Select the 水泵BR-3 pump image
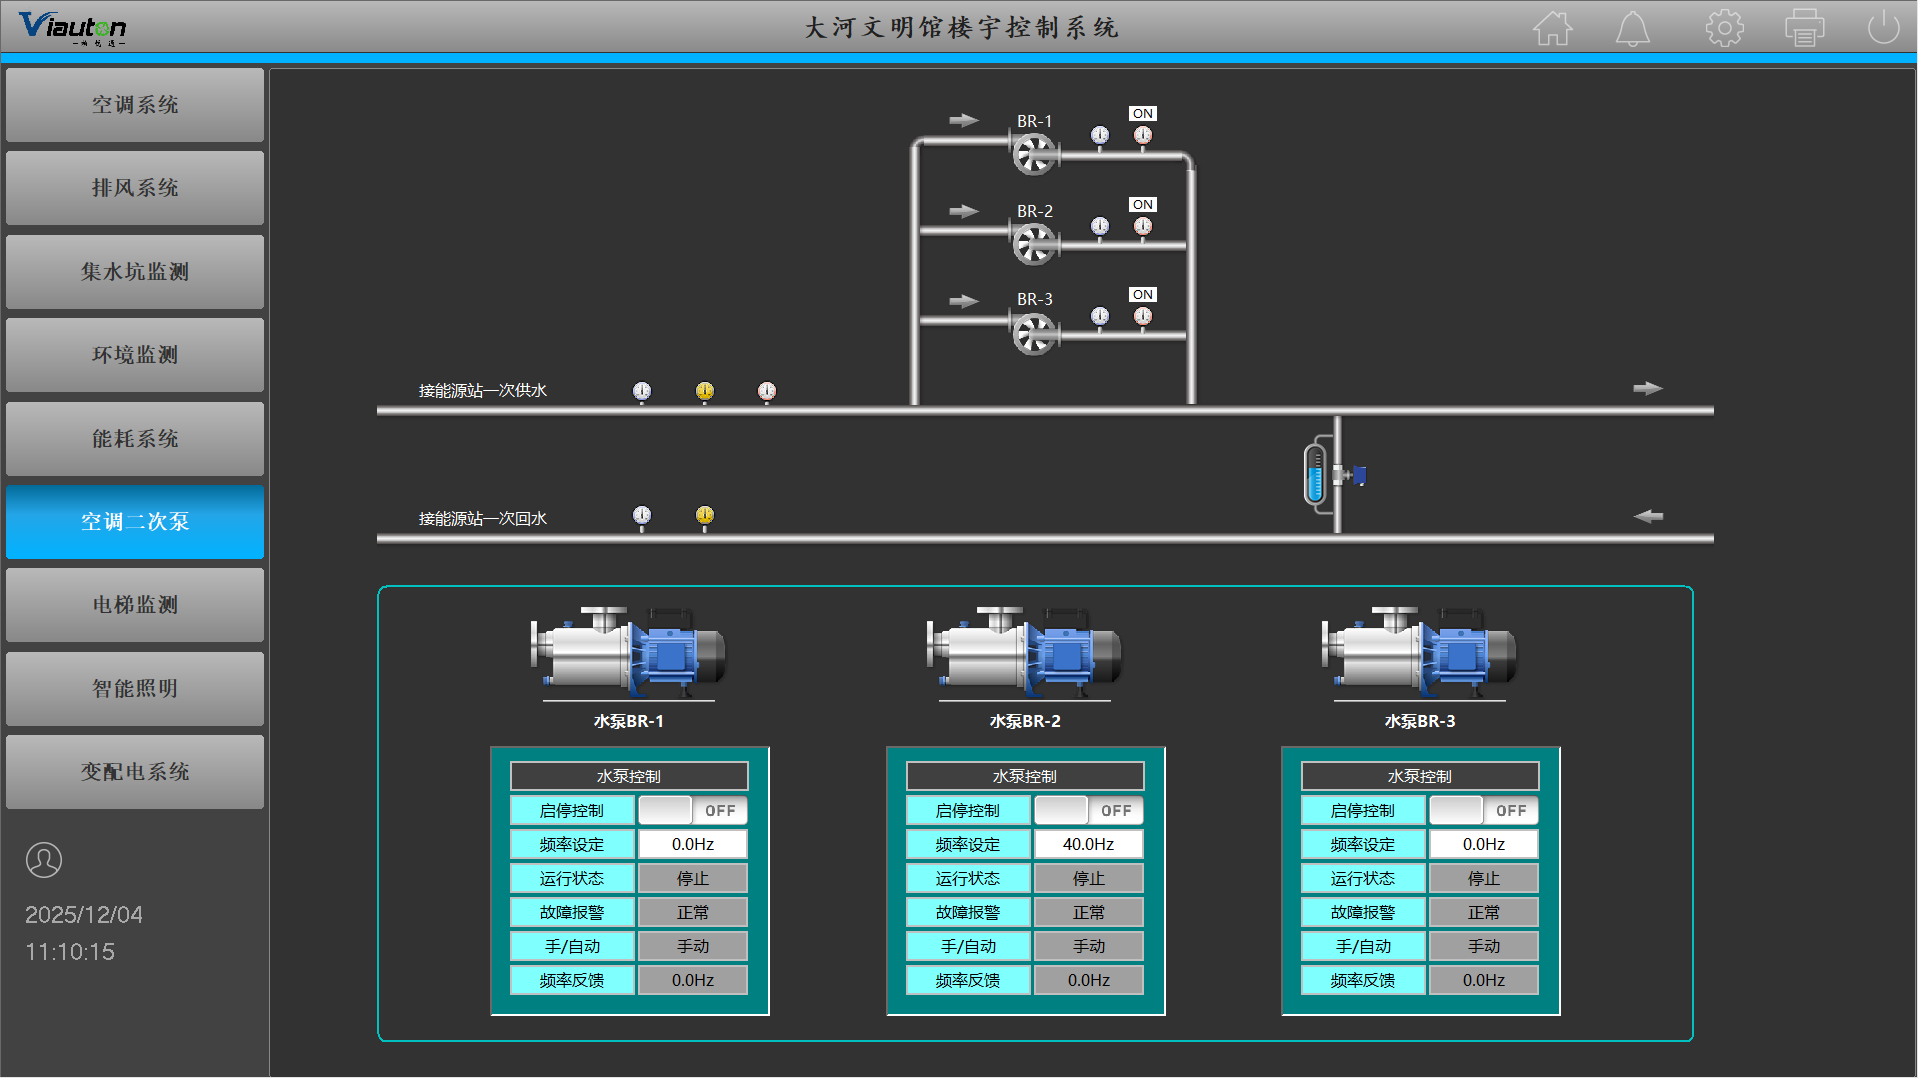This screenshot has height=1079, width=1919. 1419,651
